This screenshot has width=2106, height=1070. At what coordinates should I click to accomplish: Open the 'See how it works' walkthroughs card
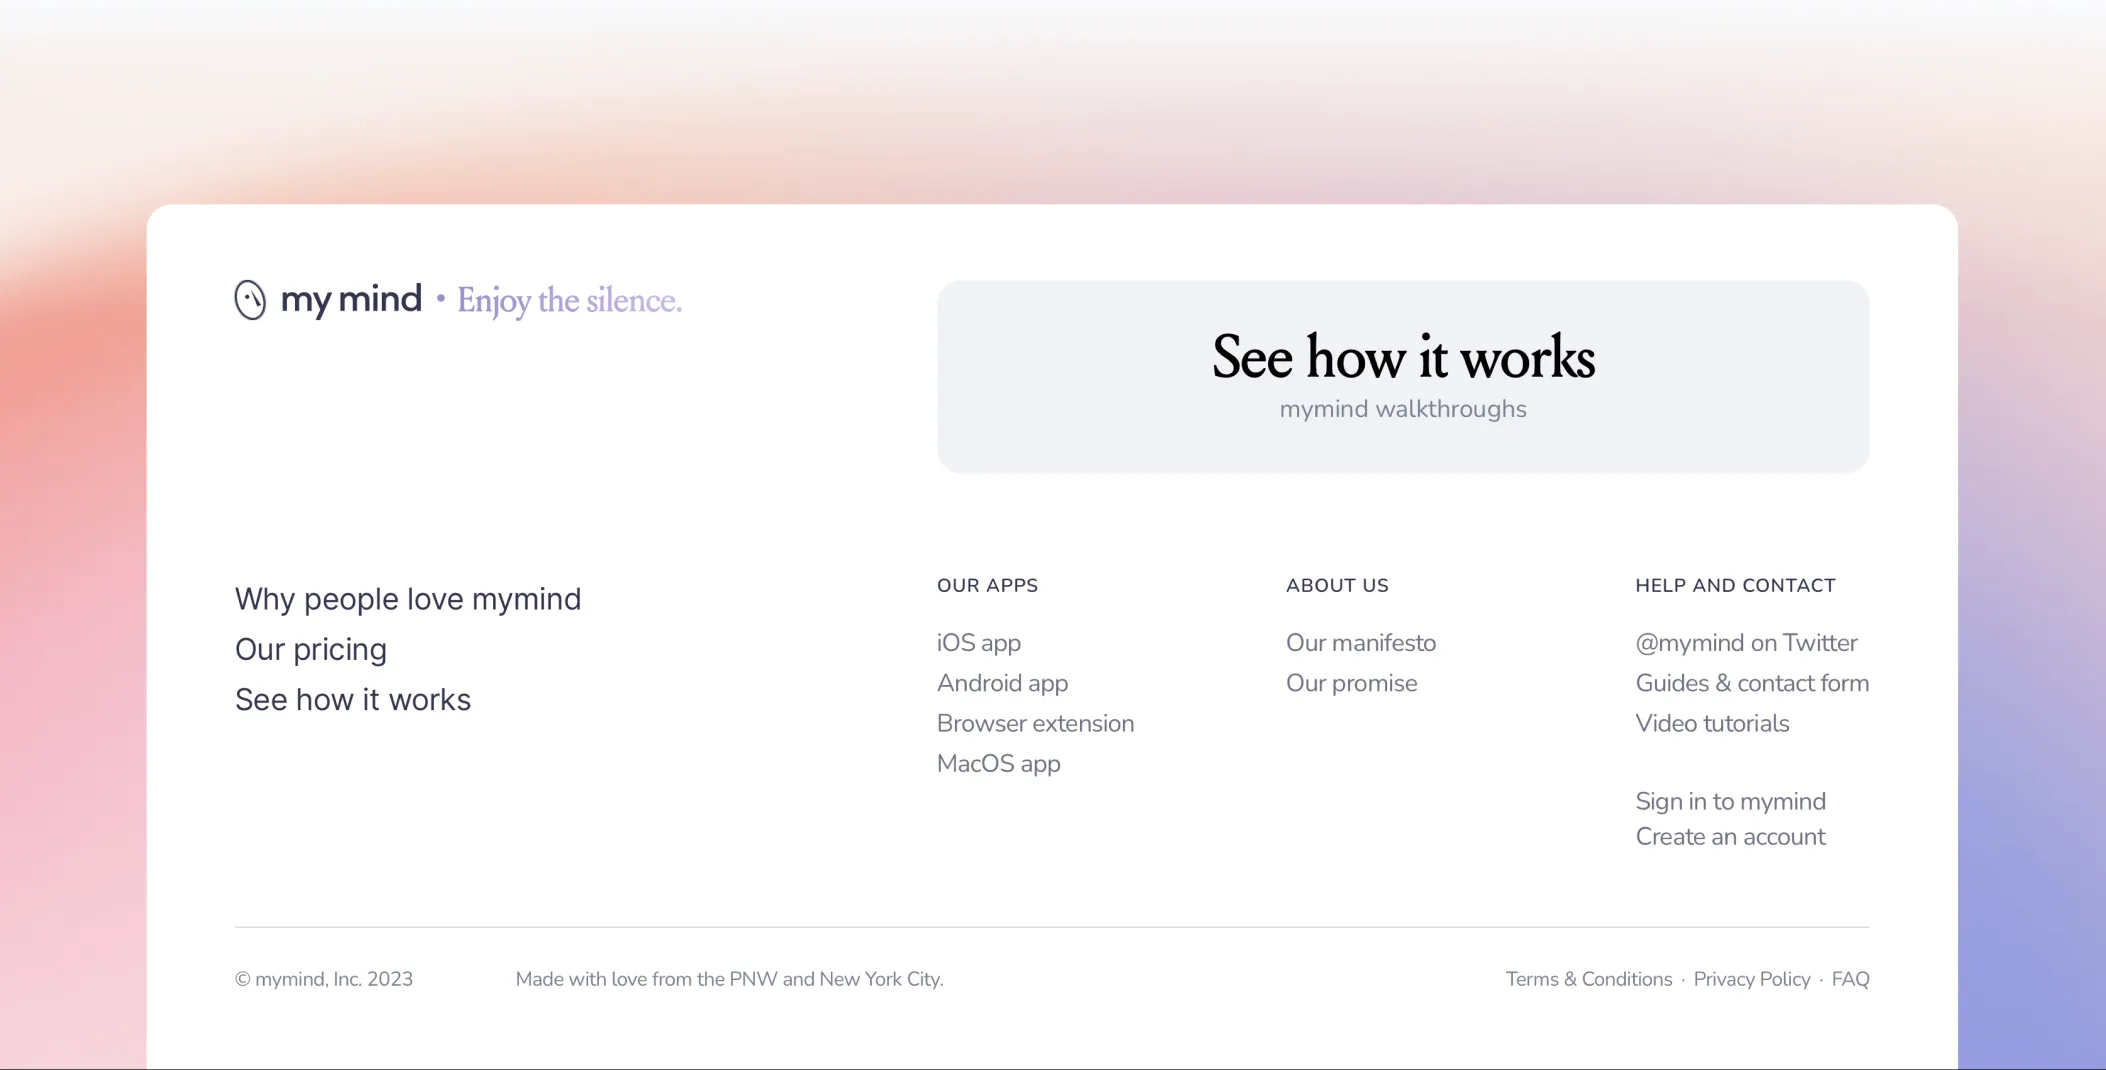[1402, 377]
